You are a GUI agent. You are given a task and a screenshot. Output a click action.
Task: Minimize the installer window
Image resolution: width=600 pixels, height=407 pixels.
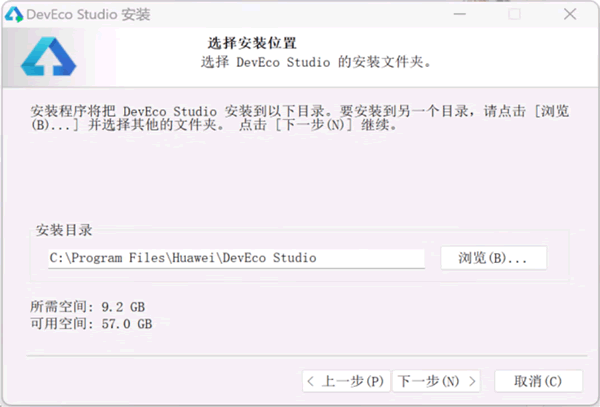(x=460, y=14)
